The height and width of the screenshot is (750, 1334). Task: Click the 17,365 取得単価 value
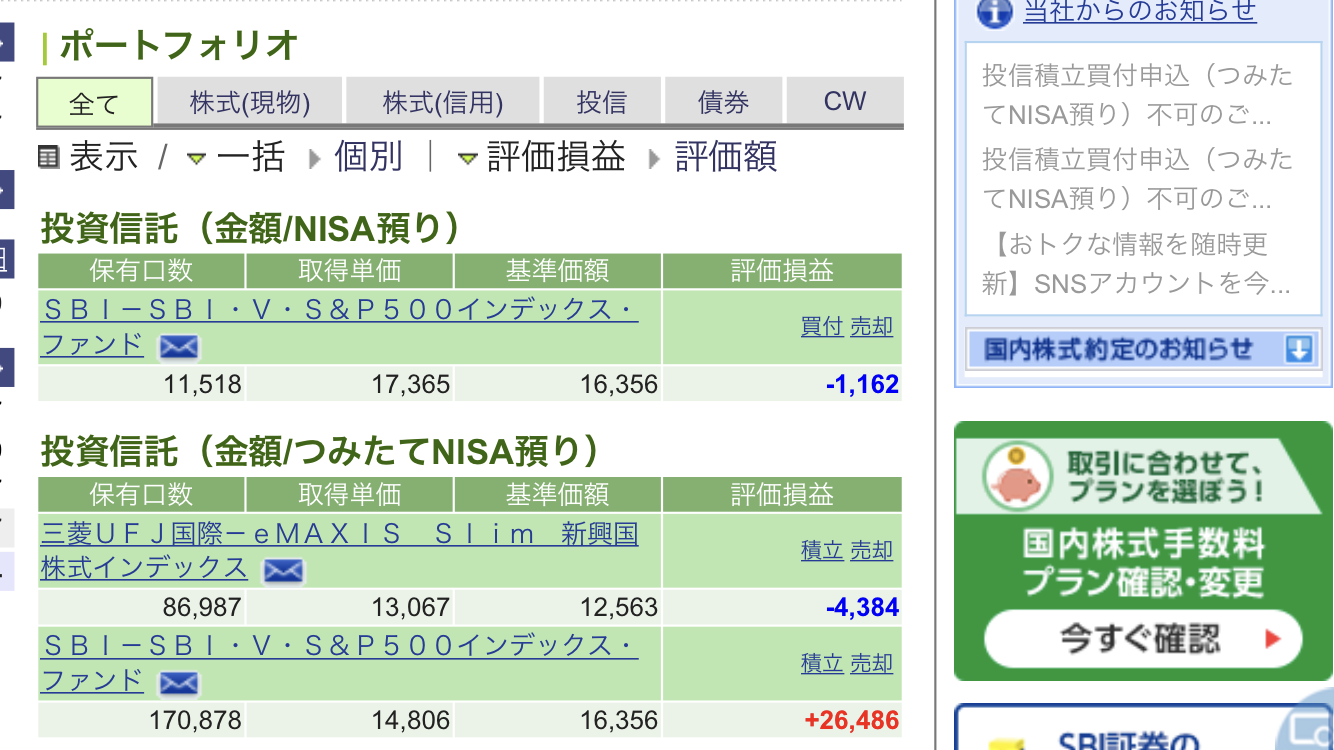[411, 384]
